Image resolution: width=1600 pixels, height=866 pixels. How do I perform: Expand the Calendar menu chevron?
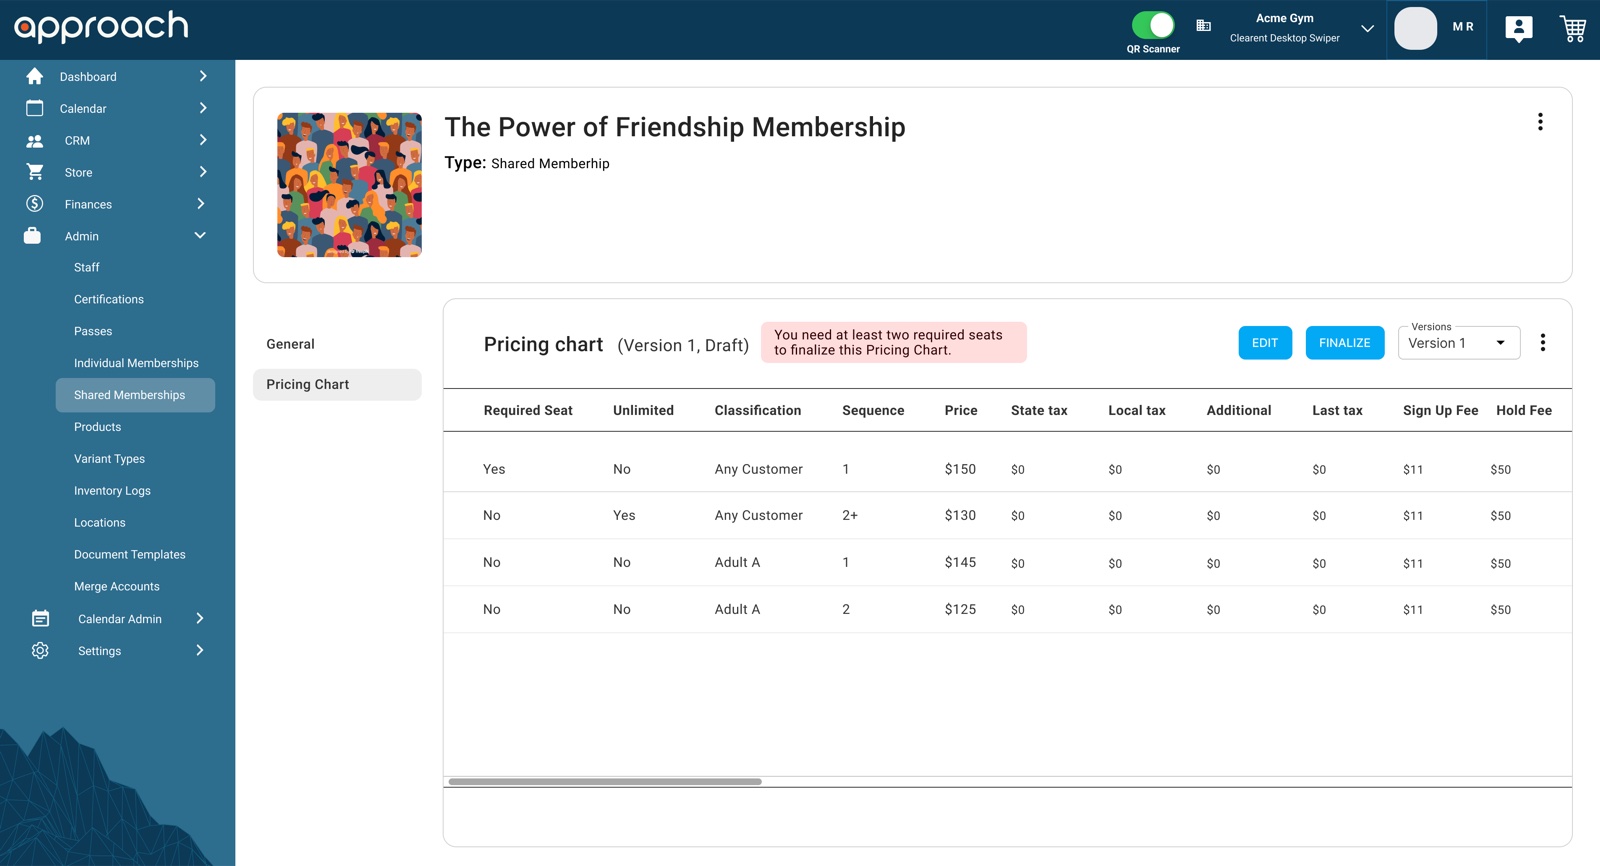pos(203,108)
